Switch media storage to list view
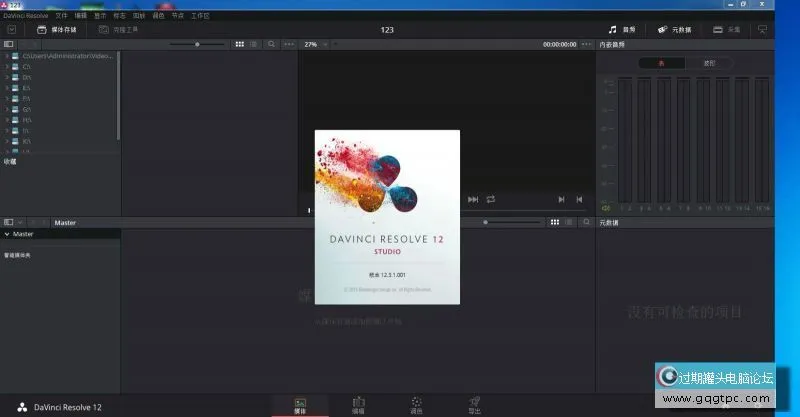Viewport: 800px width, 417px height. (x=252, y=45)
